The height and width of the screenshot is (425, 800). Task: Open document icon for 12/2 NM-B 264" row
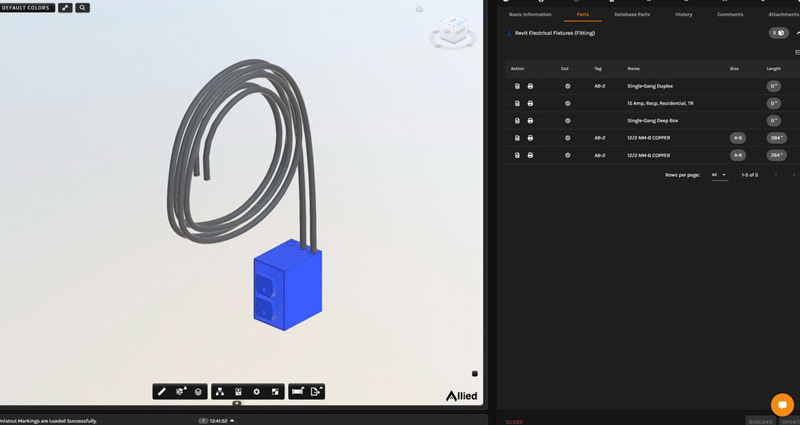pos(517,155)
